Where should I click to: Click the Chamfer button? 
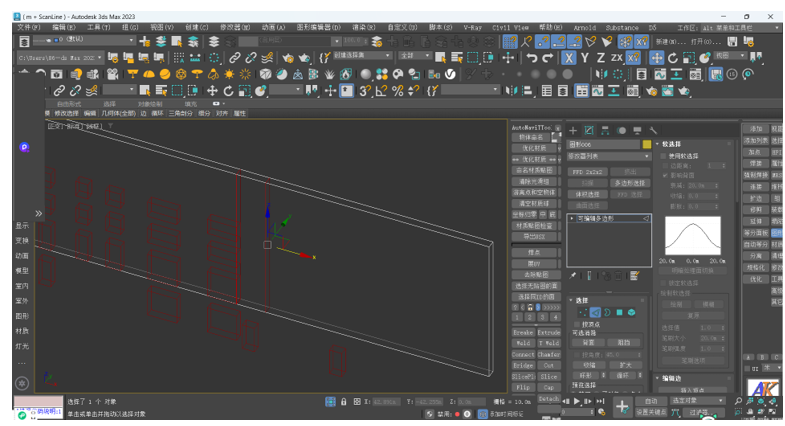tap(549, 354)
